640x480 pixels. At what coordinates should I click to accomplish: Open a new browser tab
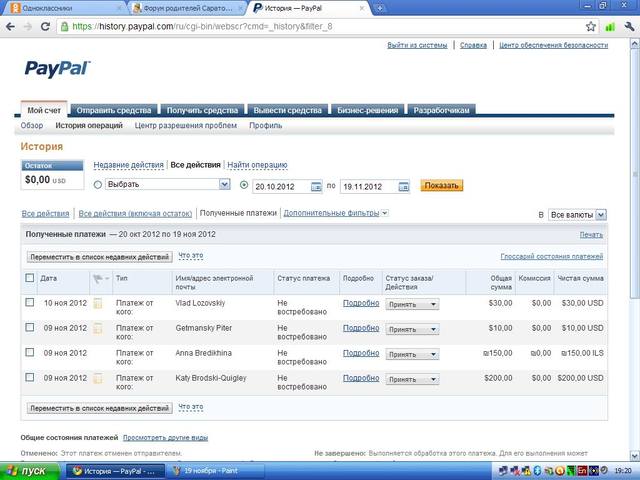click(x=379, y=8)
